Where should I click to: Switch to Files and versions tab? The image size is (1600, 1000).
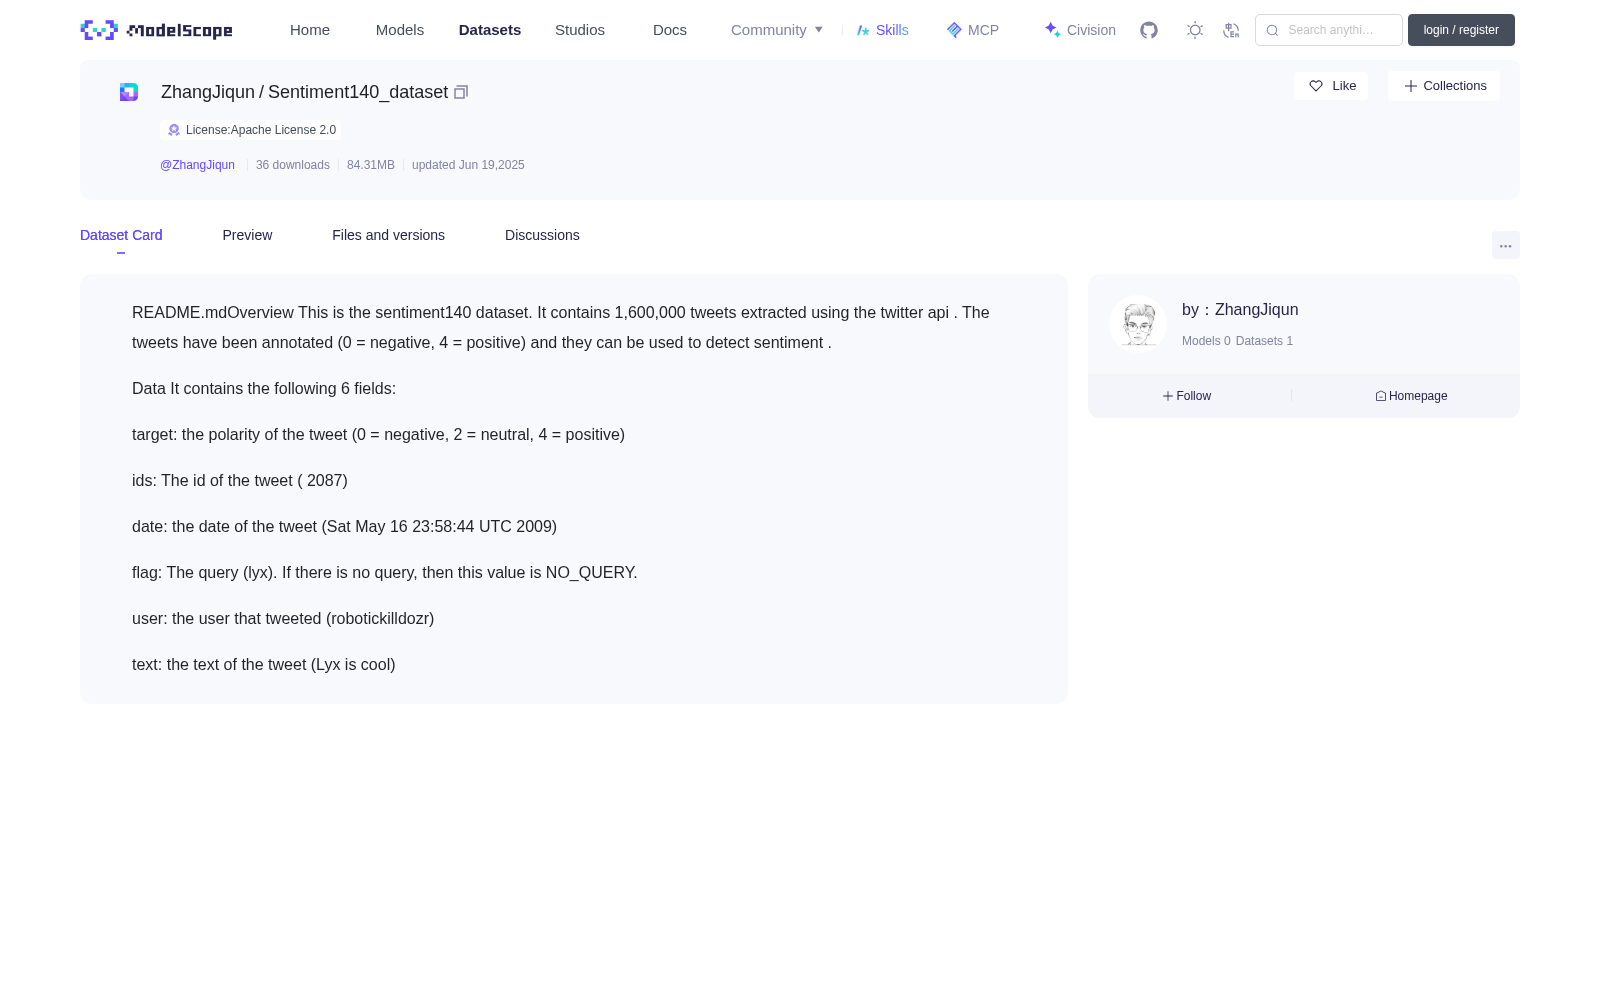coord(388,235)
